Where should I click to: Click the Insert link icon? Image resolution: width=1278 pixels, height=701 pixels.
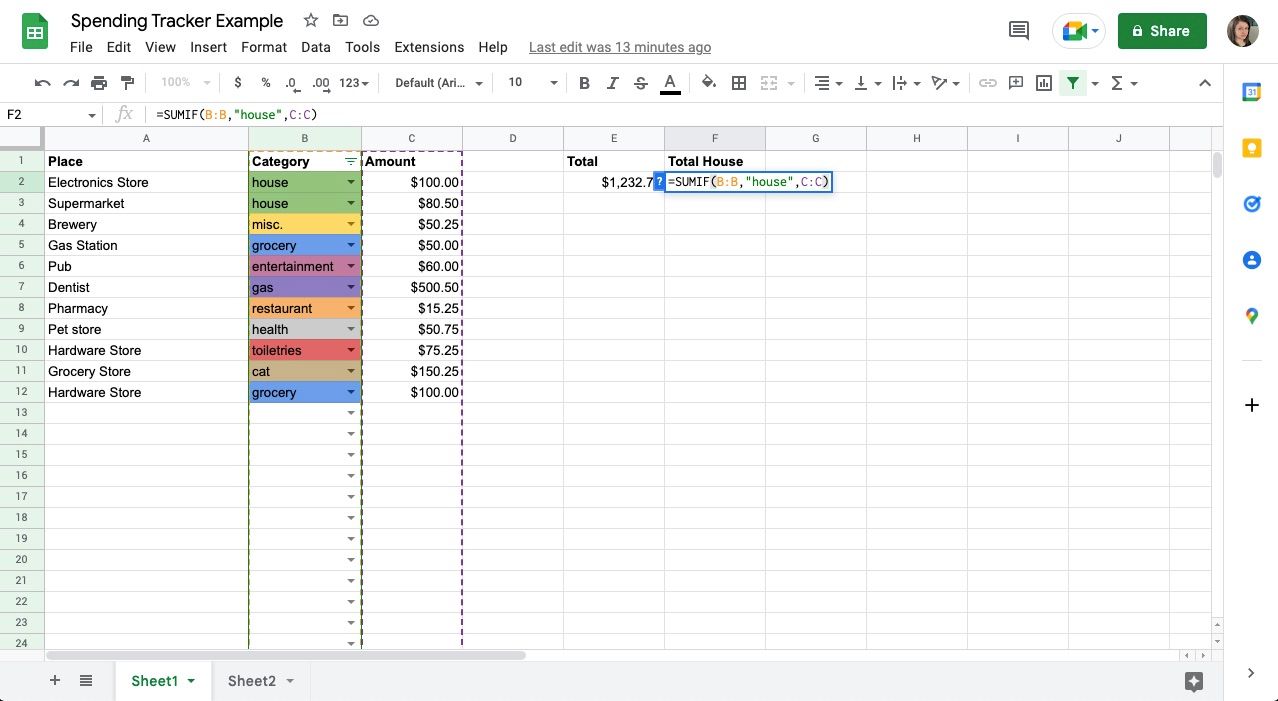click(987, 83)
